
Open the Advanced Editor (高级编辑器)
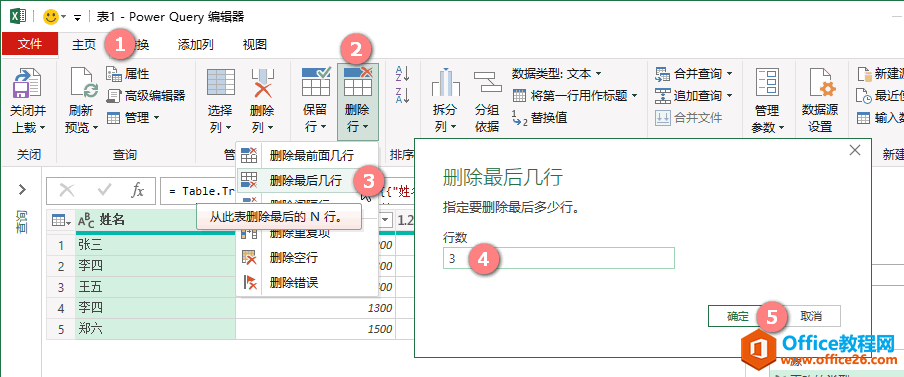(146, 95)
